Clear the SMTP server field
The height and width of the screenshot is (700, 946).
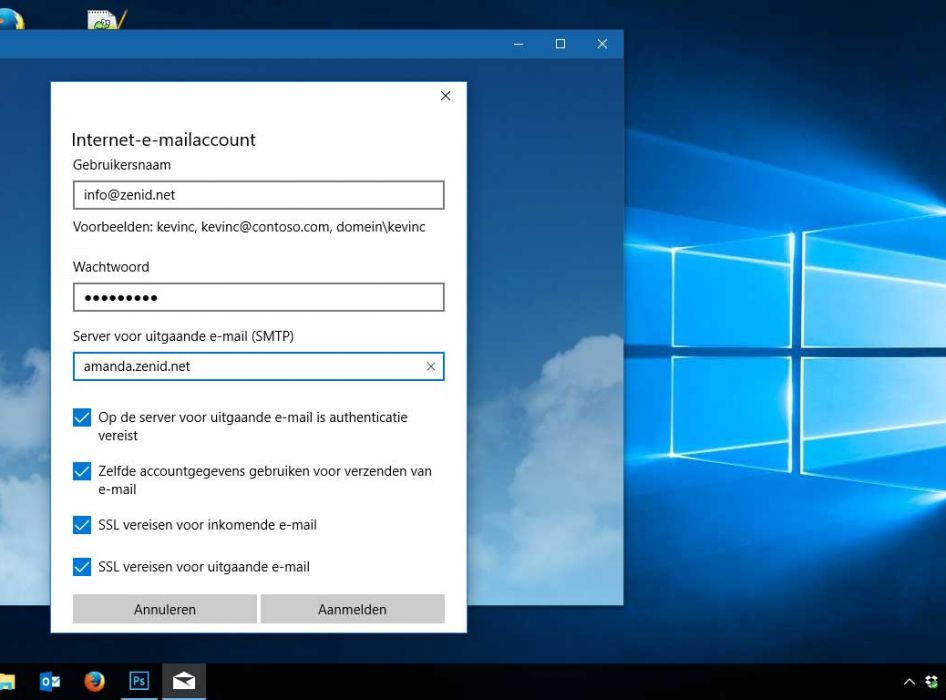tap(431, 366)
